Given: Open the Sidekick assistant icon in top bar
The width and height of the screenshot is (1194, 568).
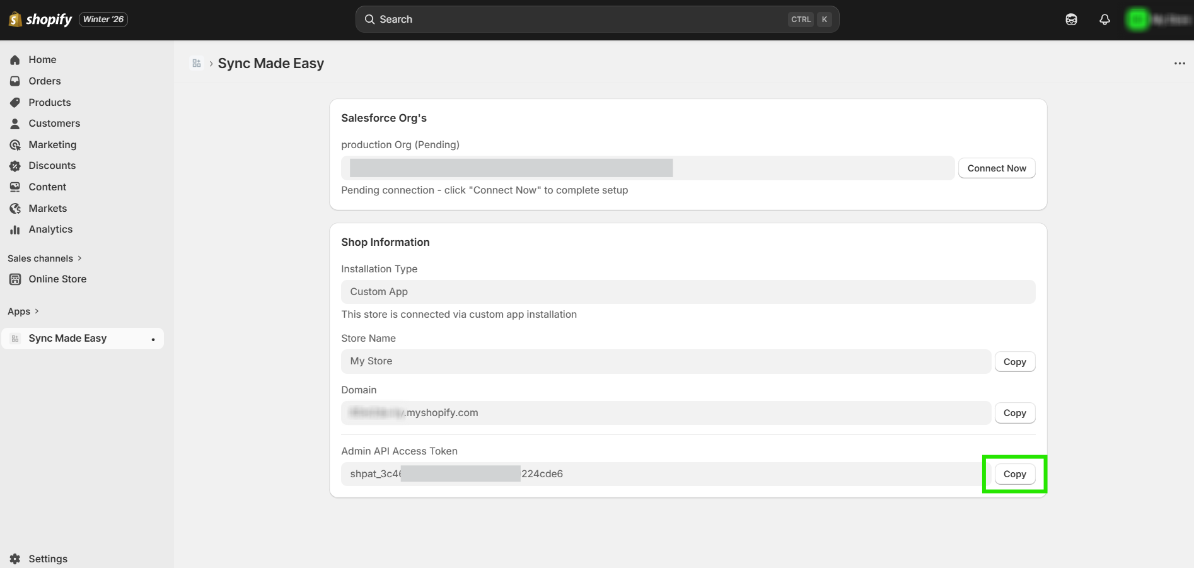Looking at the screenshot, I should (1072, 19).
